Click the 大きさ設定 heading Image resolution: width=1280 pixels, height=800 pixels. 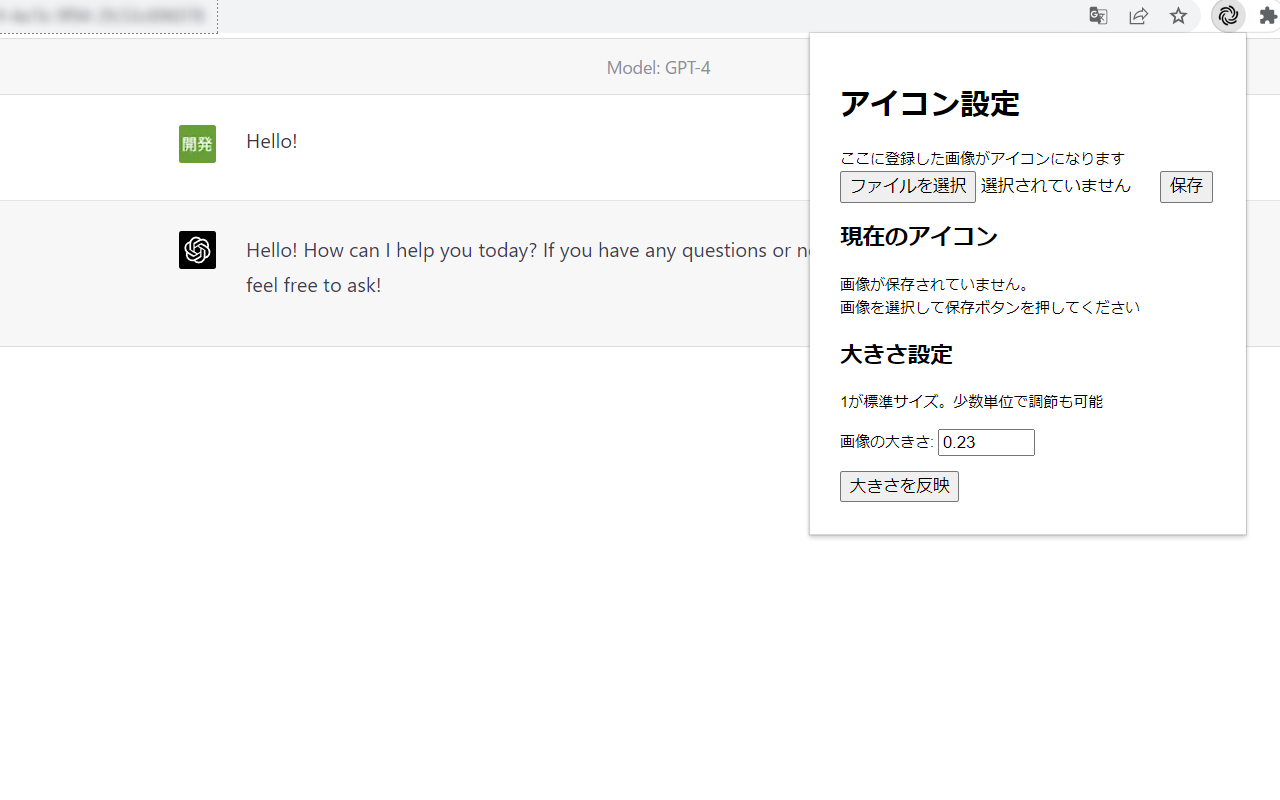[x=896, y=355]
